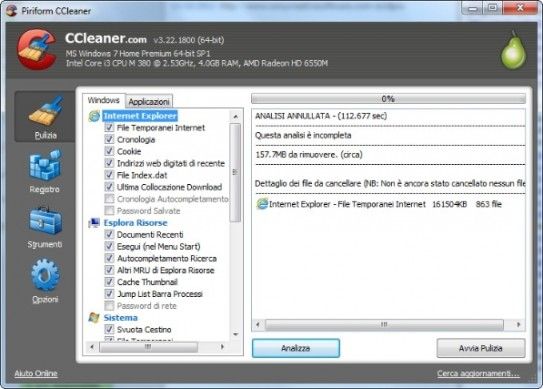Open the Registro registry section
The image size is (543, 389).
pos(45,171)
